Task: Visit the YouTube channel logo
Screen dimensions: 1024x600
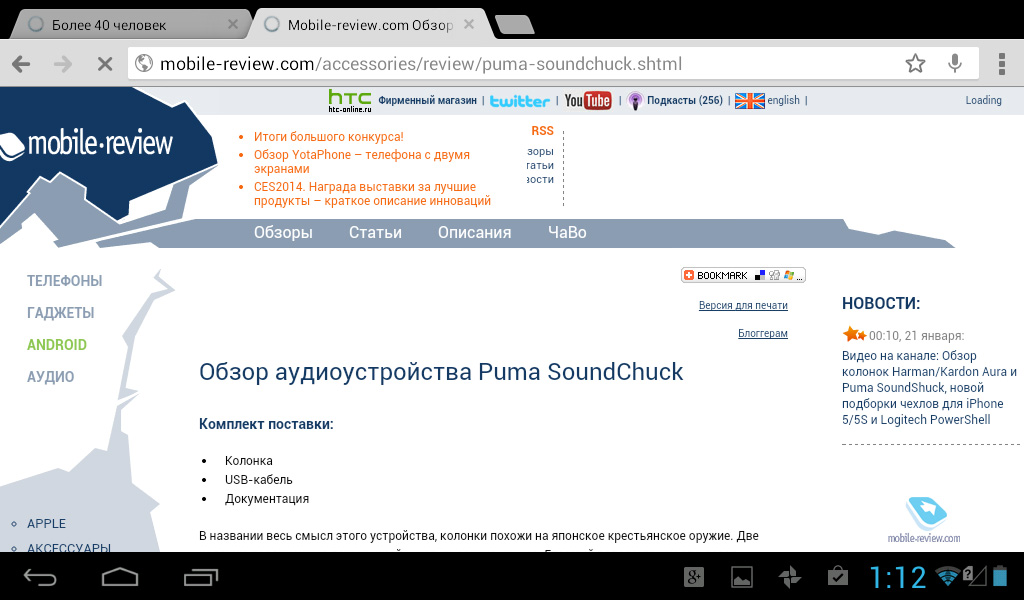Action: click(x=588, y=101)
